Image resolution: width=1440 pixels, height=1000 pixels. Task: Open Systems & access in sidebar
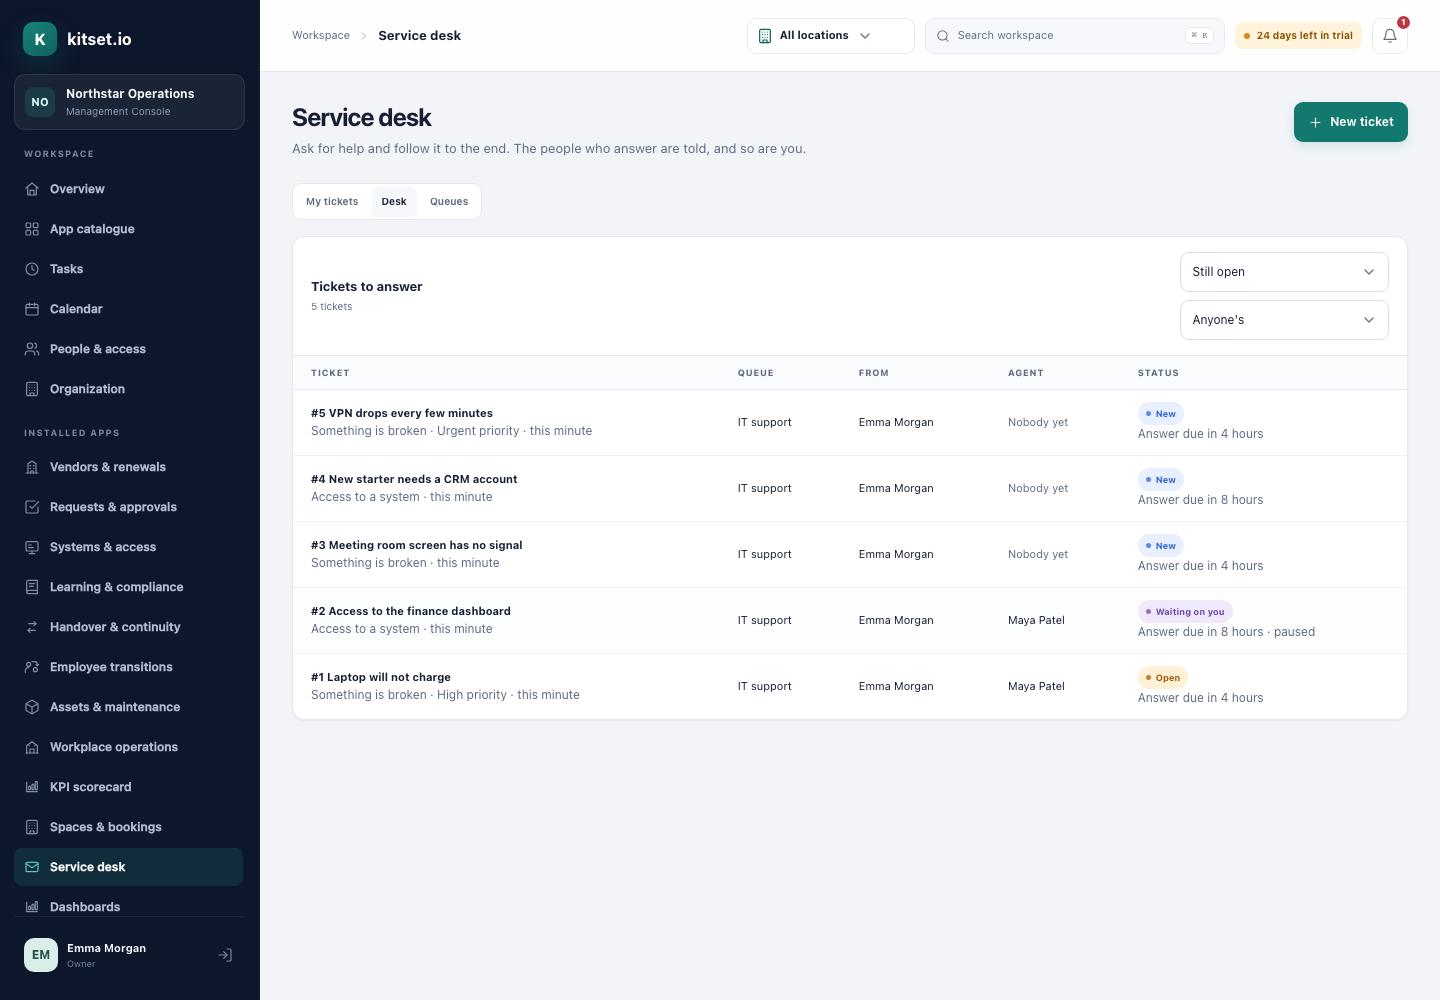128,547
